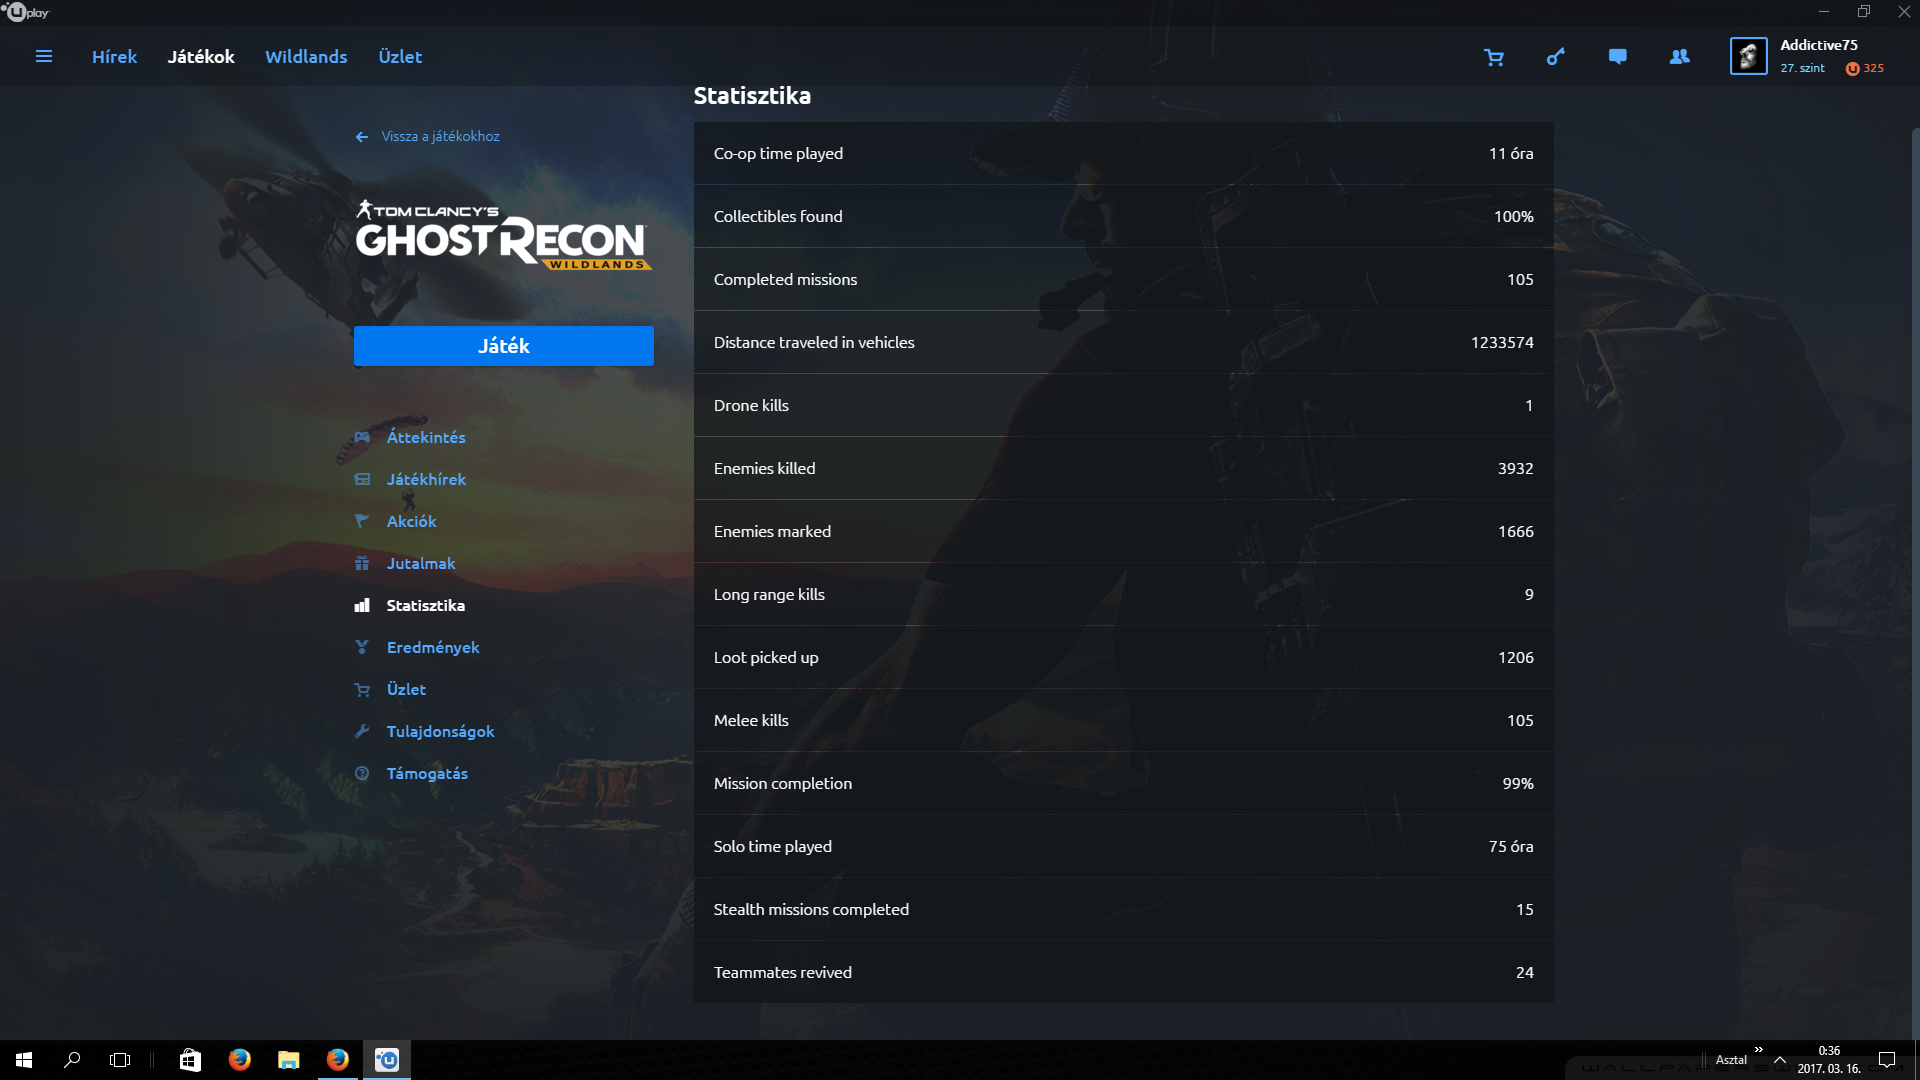Open the Windows Start menu

[x=24, y=1060]
